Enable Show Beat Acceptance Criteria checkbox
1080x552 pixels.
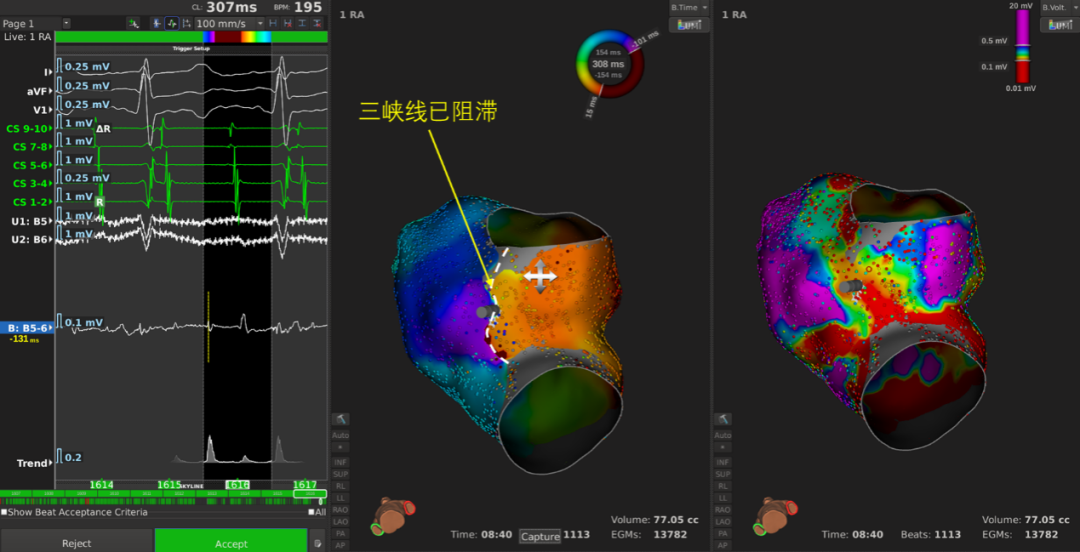(4, 513)
